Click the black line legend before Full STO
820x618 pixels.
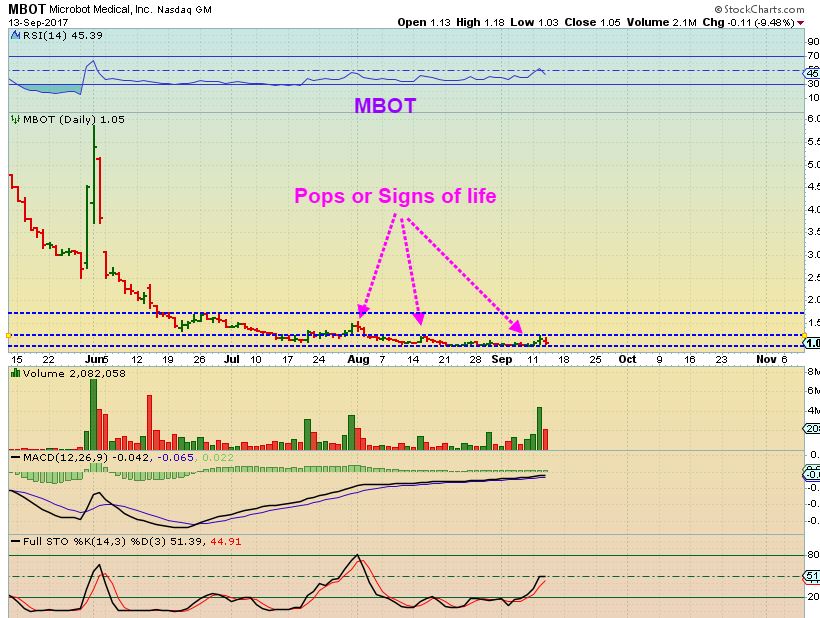[x=16, y=542]
